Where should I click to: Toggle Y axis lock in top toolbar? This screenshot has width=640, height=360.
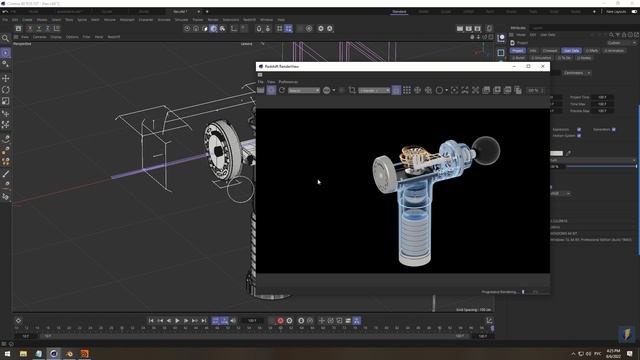click(x=39, y=28)
